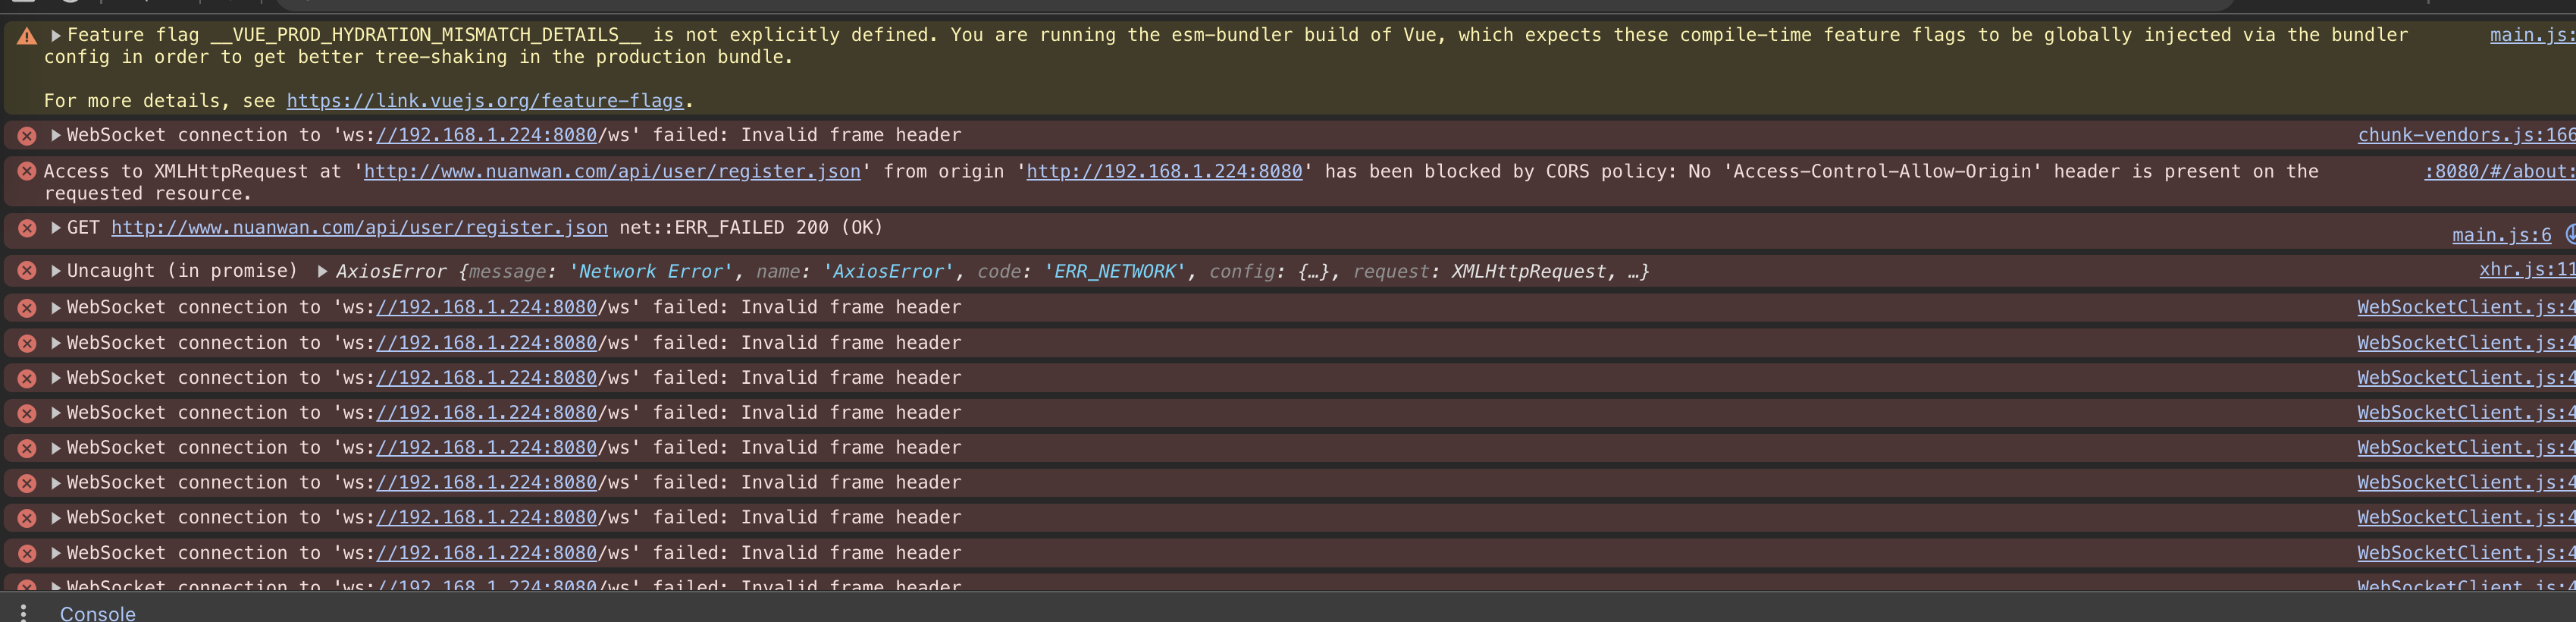
Task: Open the three-dot drawer menu icon
Action: (x=23, y=612)
